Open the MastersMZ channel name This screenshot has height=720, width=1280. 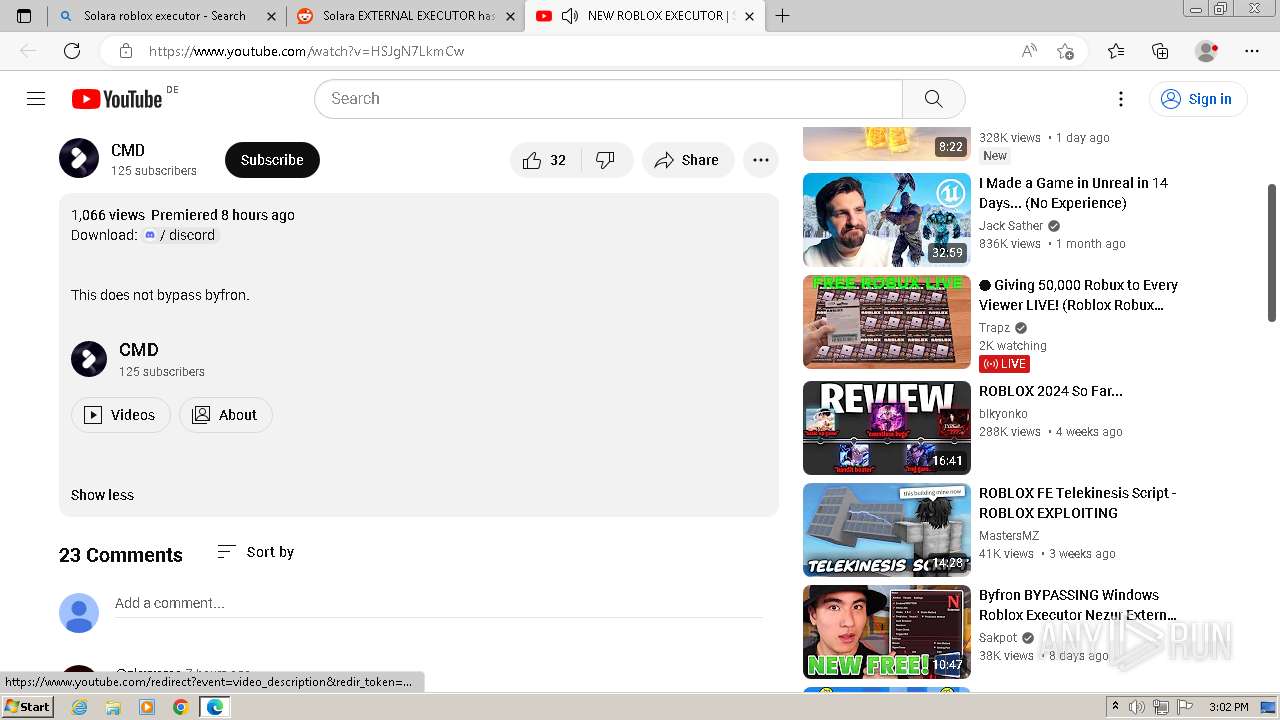click(x=1009, y=536)
